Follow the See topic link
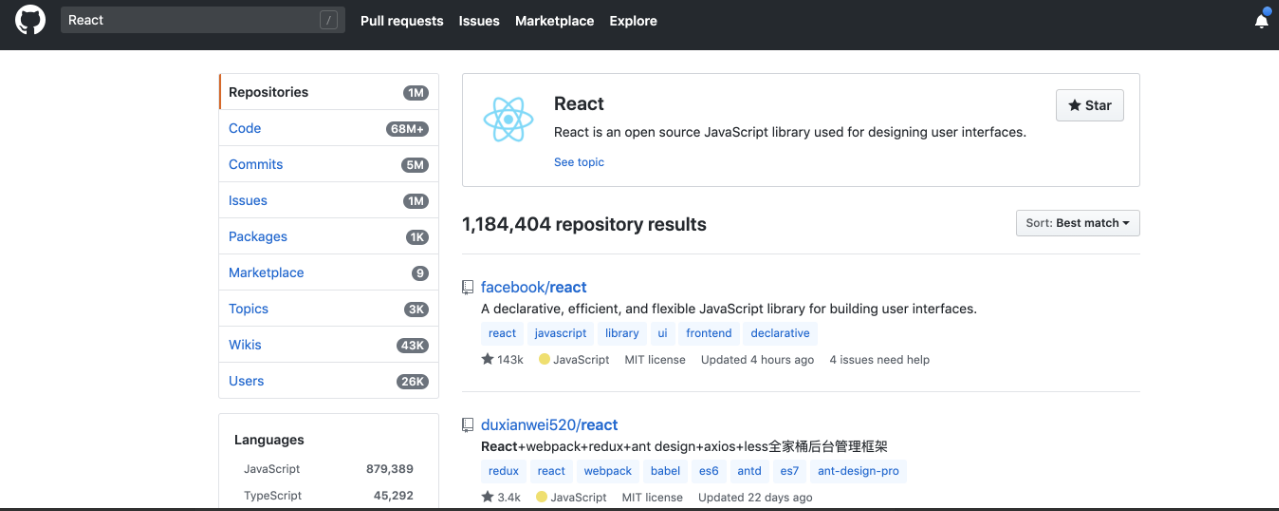The image size is (1279, 511). (x=579, y=162)
